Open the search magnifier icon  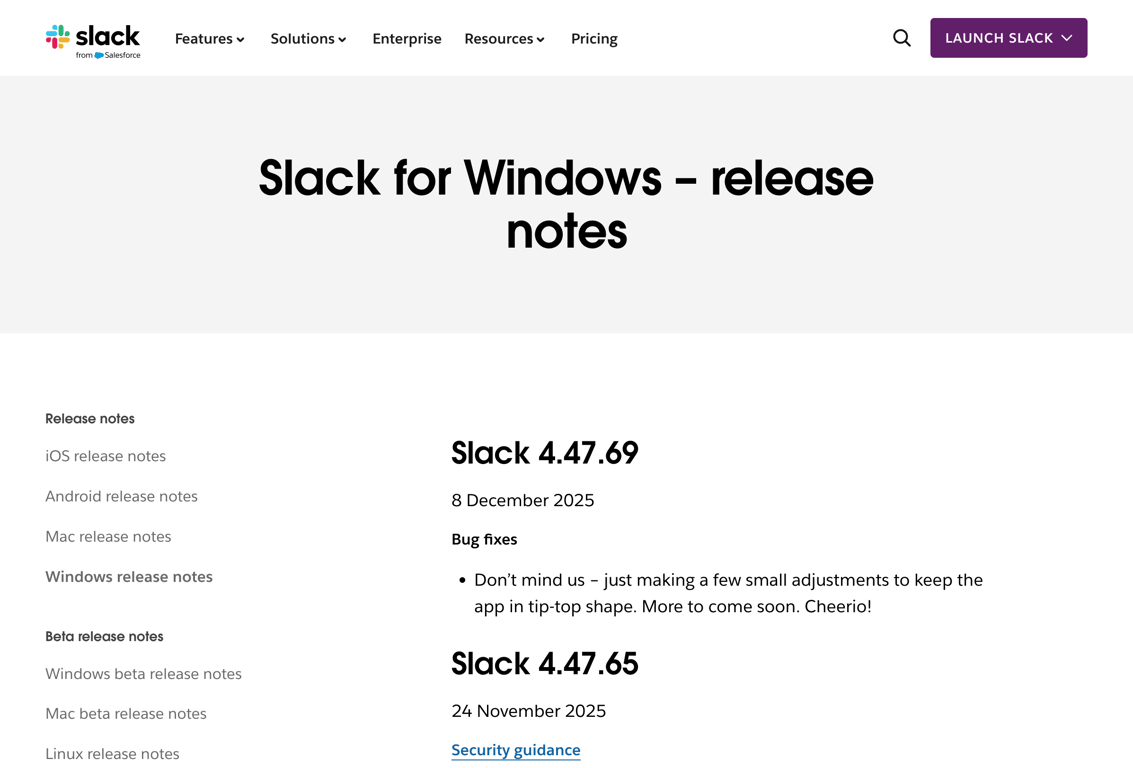[902, 38]
